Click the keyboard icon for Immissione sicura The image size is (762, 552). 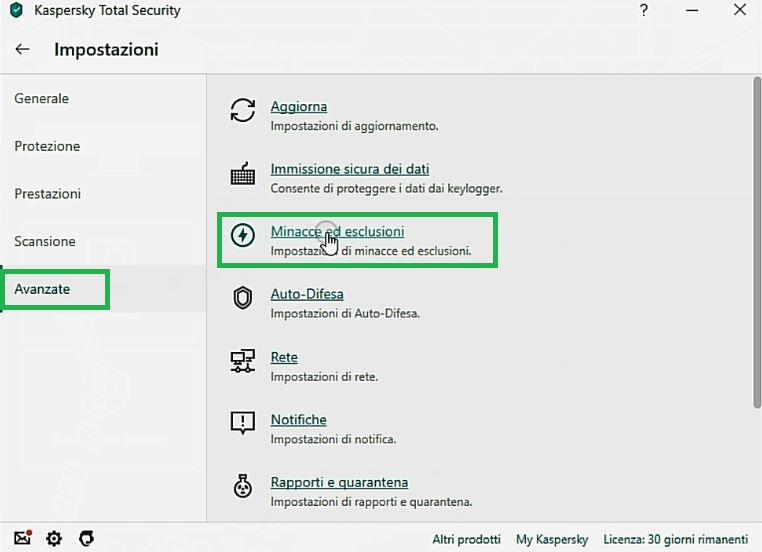pyautogui.click(x=242, y=173)
